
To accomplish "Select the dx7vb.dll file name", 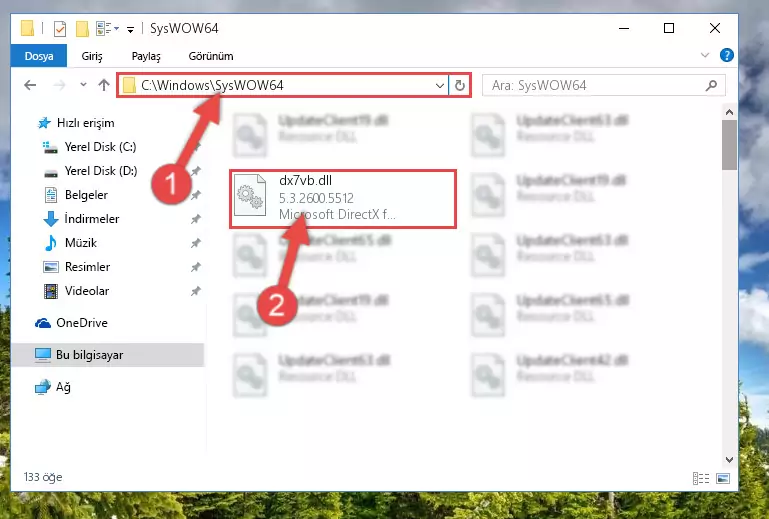I will tap(306, 181).
